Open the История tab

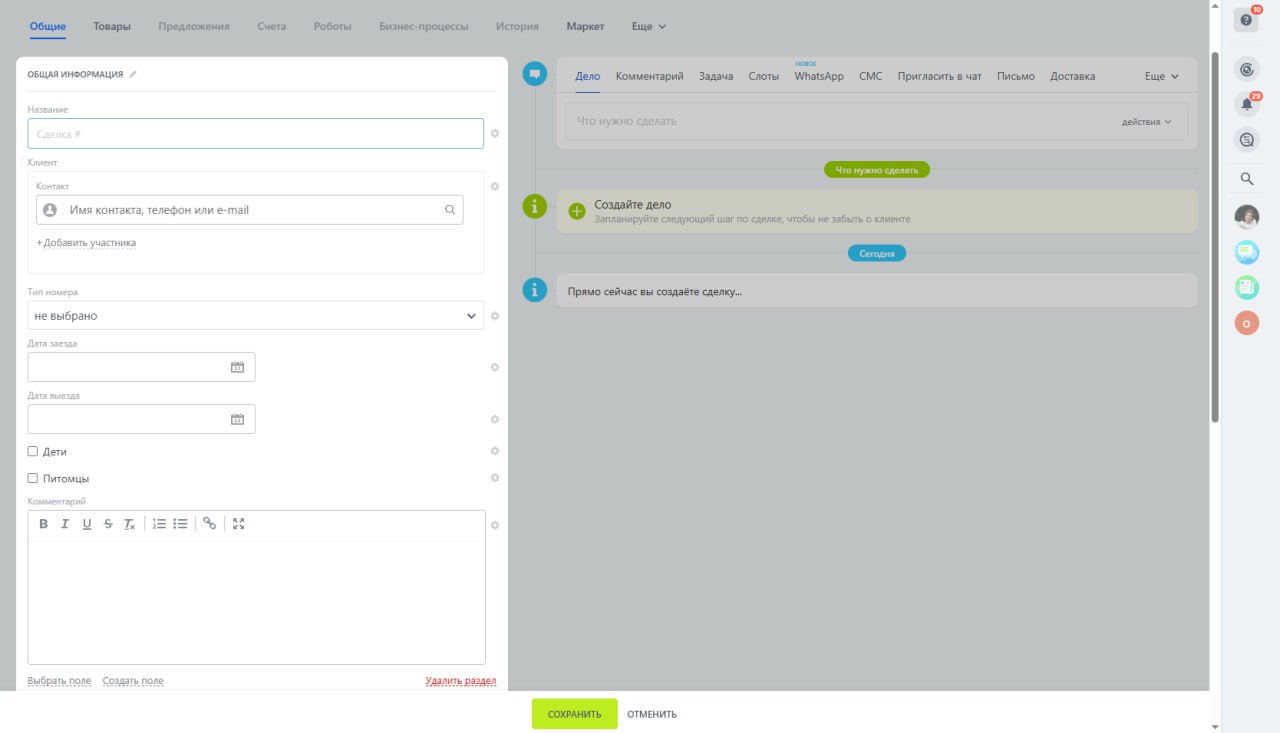point(517,26)
